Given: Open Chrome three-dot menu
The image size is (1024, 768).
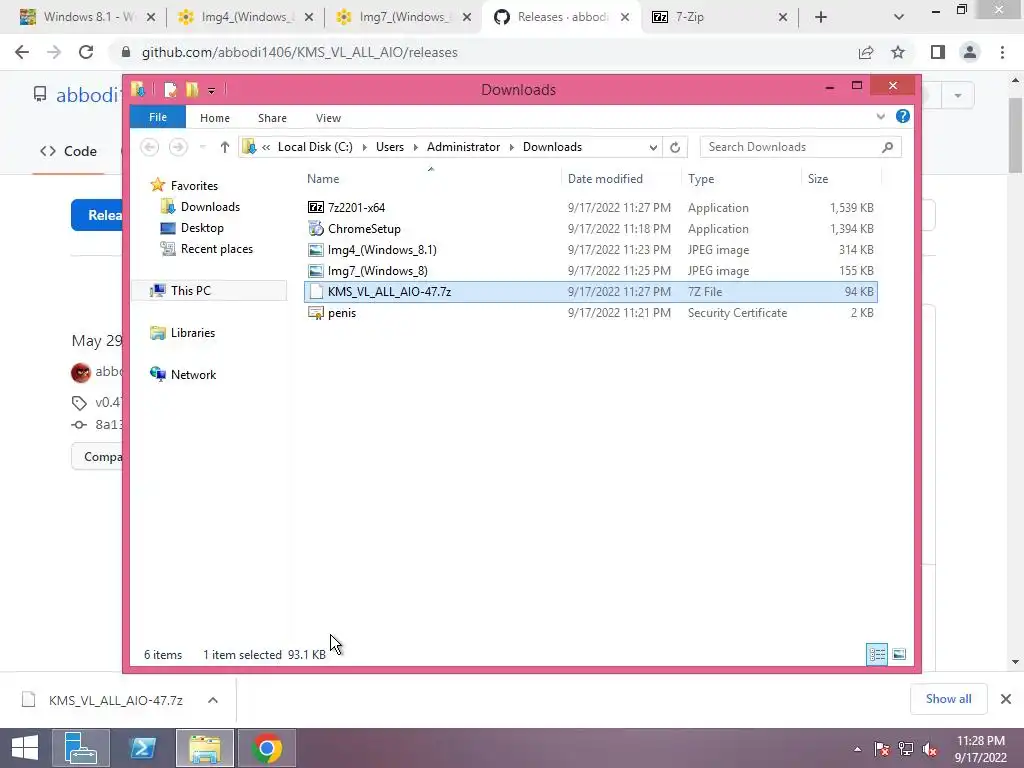Looking at the screenshot, I should (1002, 52).
